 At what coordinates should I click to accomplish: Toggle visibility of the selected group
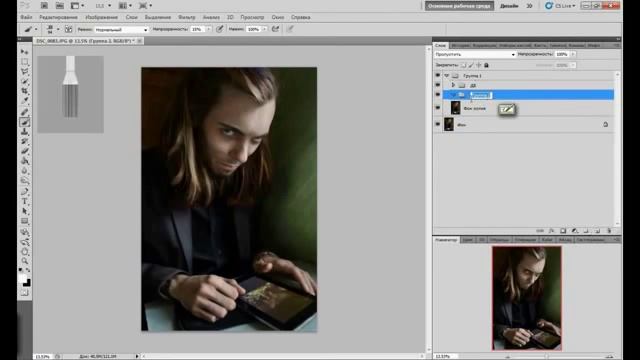pyautogui.click(x=438, y=95)
